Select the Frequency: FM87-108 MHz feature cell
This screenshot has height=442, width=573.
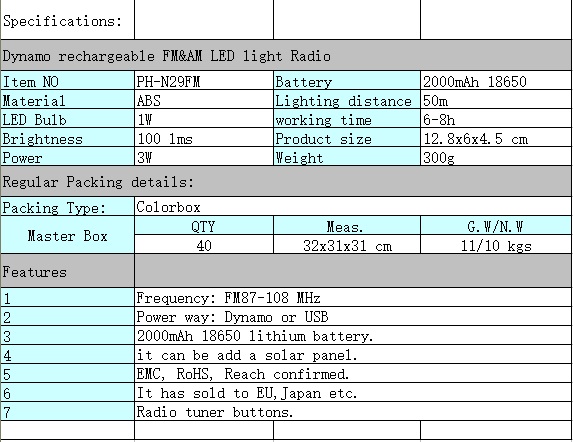(x=353, y=298)
